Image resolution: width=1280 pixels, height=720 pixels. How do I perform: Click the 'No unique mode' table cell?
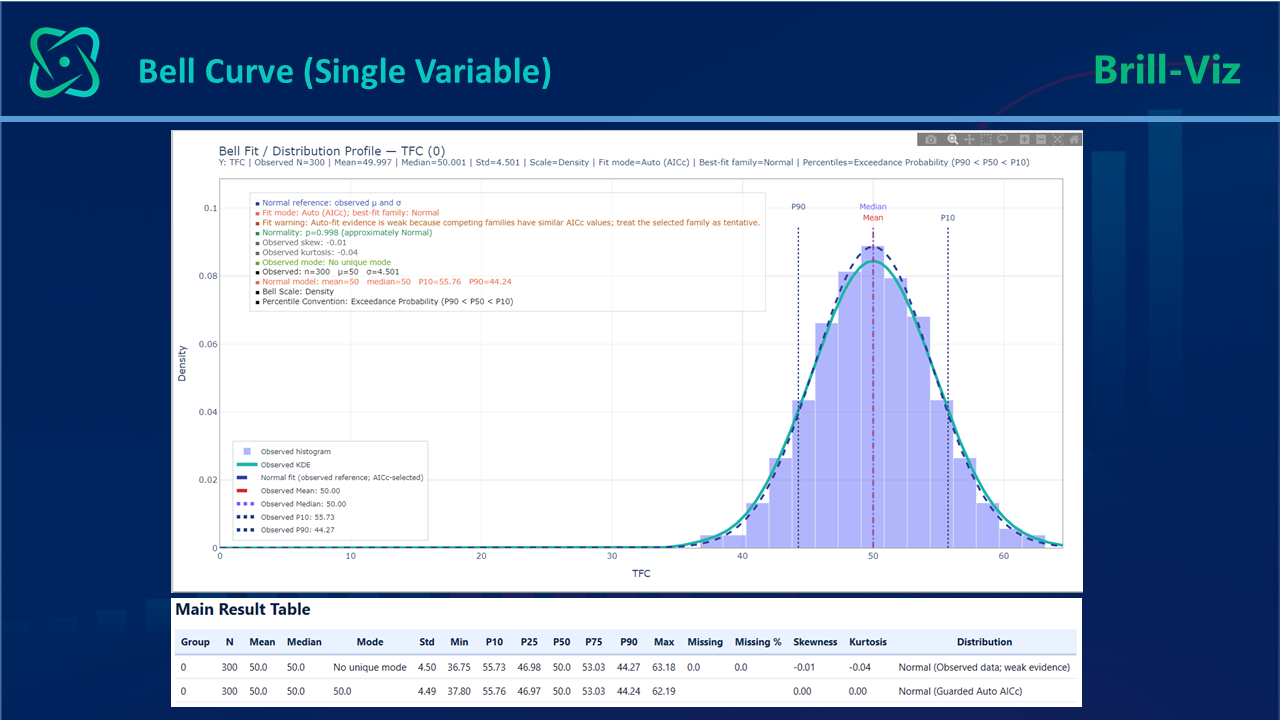pos(370,667)
